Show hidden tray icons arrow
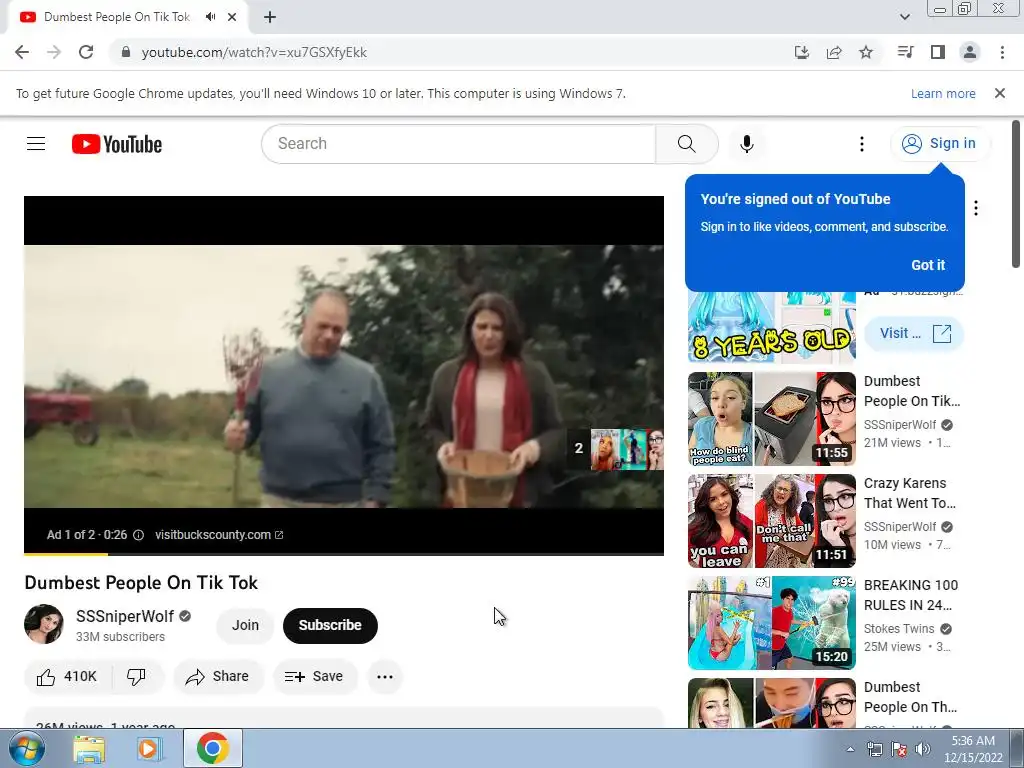Screen dimensions: 1024x768 (x=850, y=749)
